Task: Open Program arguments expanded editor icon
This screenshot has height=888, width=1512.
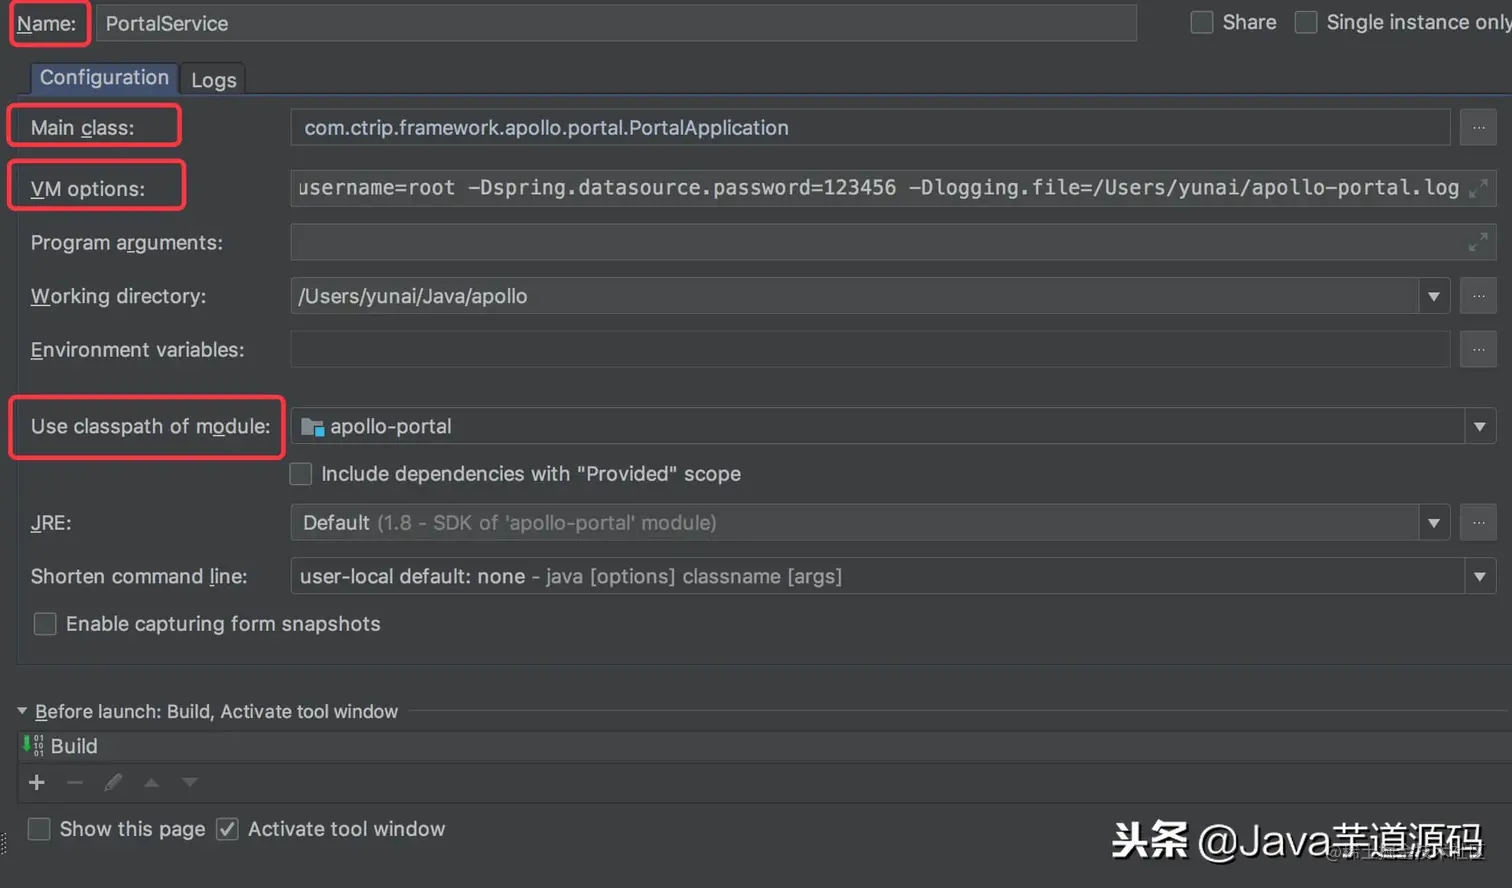Action: (1478, 240)
